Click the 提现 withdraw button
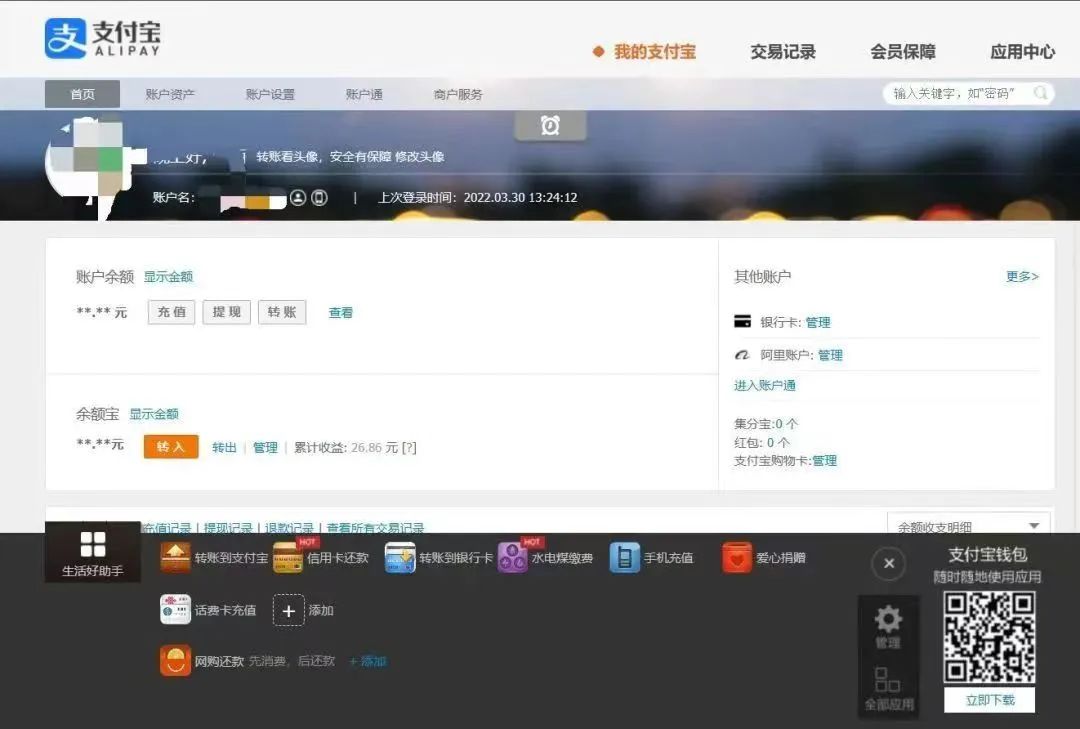The image size is (1080, 729). click(227, 312)
